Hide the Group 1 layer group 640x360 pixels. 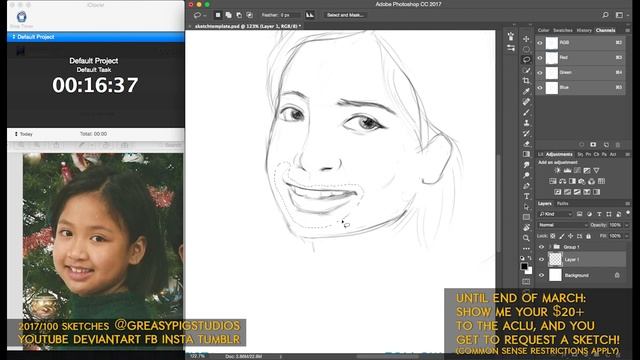pyautogui.click(x=542, y=247)
